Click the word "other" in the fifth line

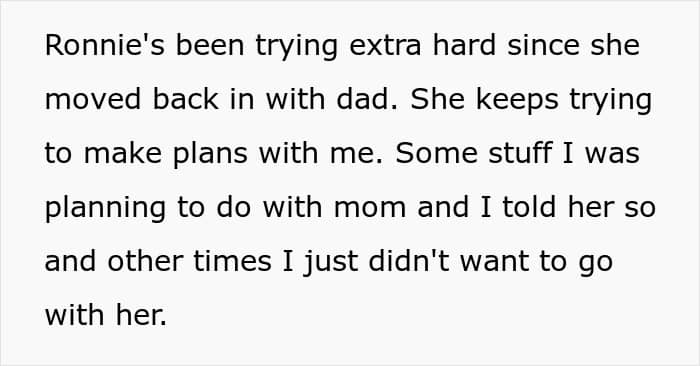[145, 261]
